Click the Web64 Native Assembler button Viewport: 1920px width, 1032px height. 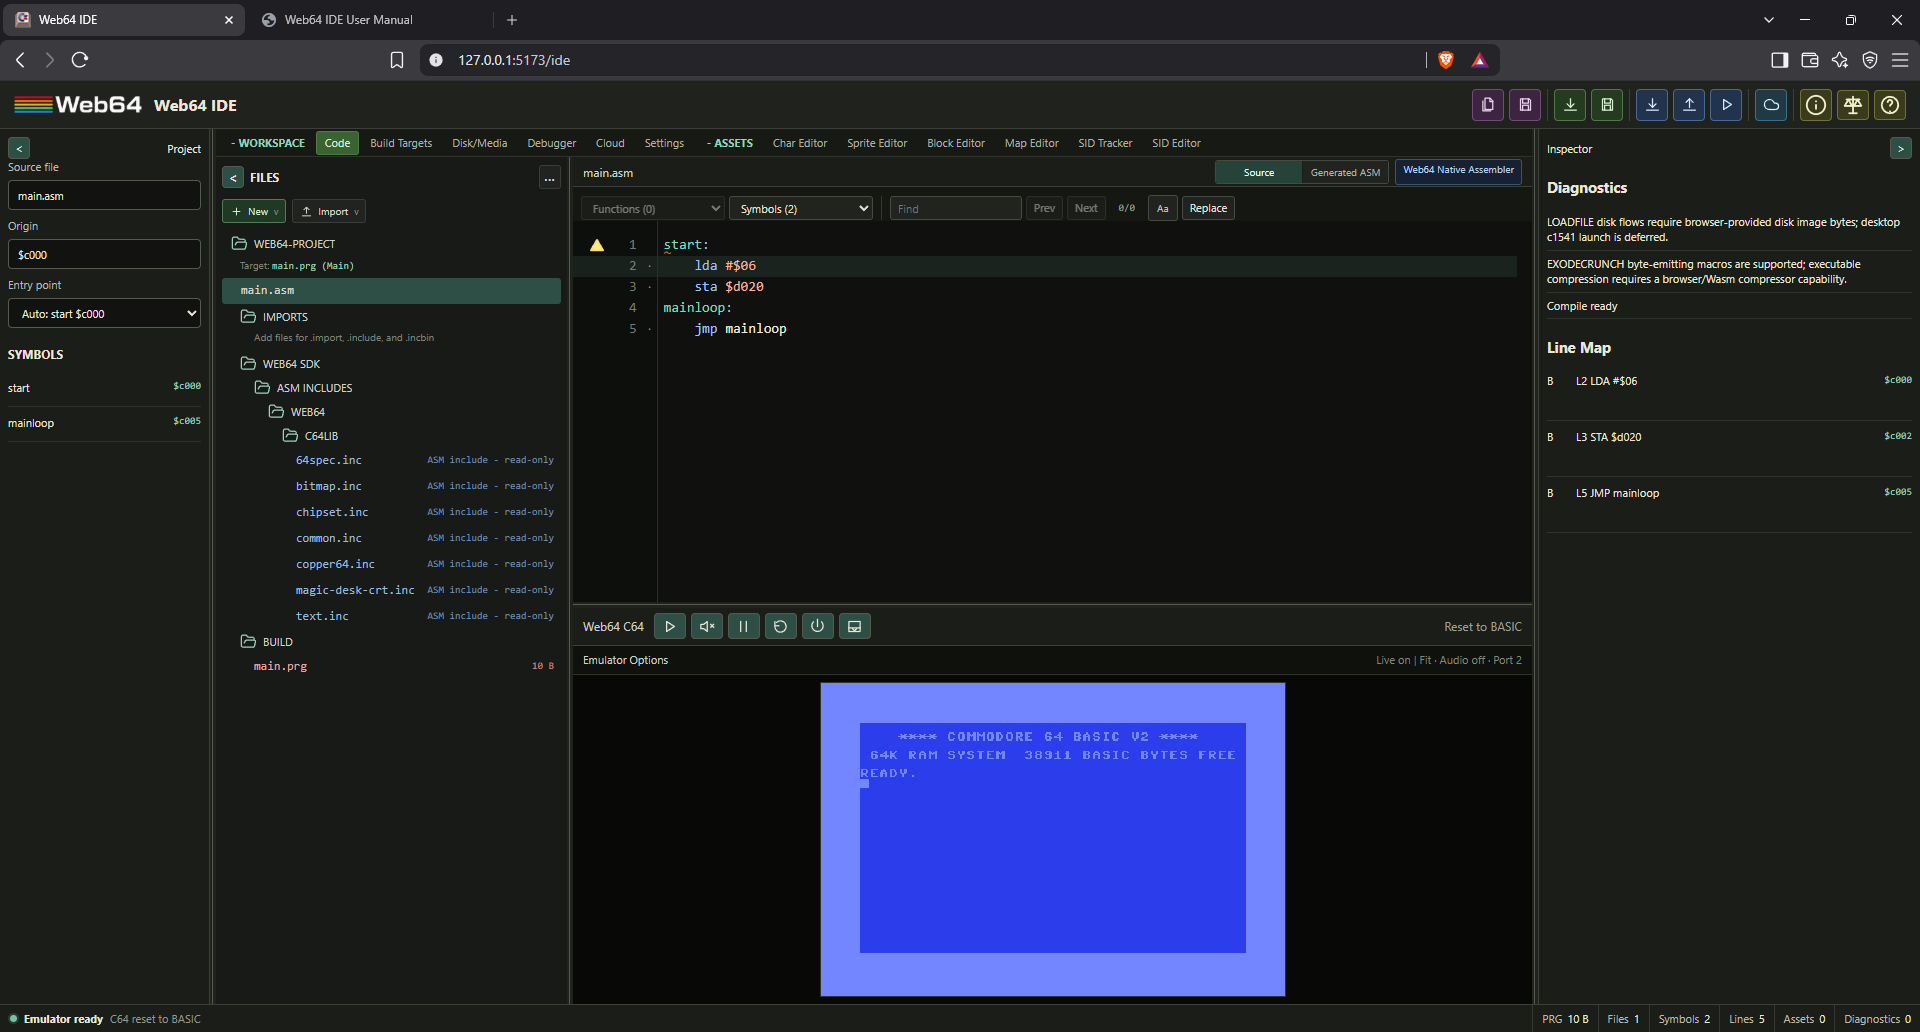pos(1458,171)
